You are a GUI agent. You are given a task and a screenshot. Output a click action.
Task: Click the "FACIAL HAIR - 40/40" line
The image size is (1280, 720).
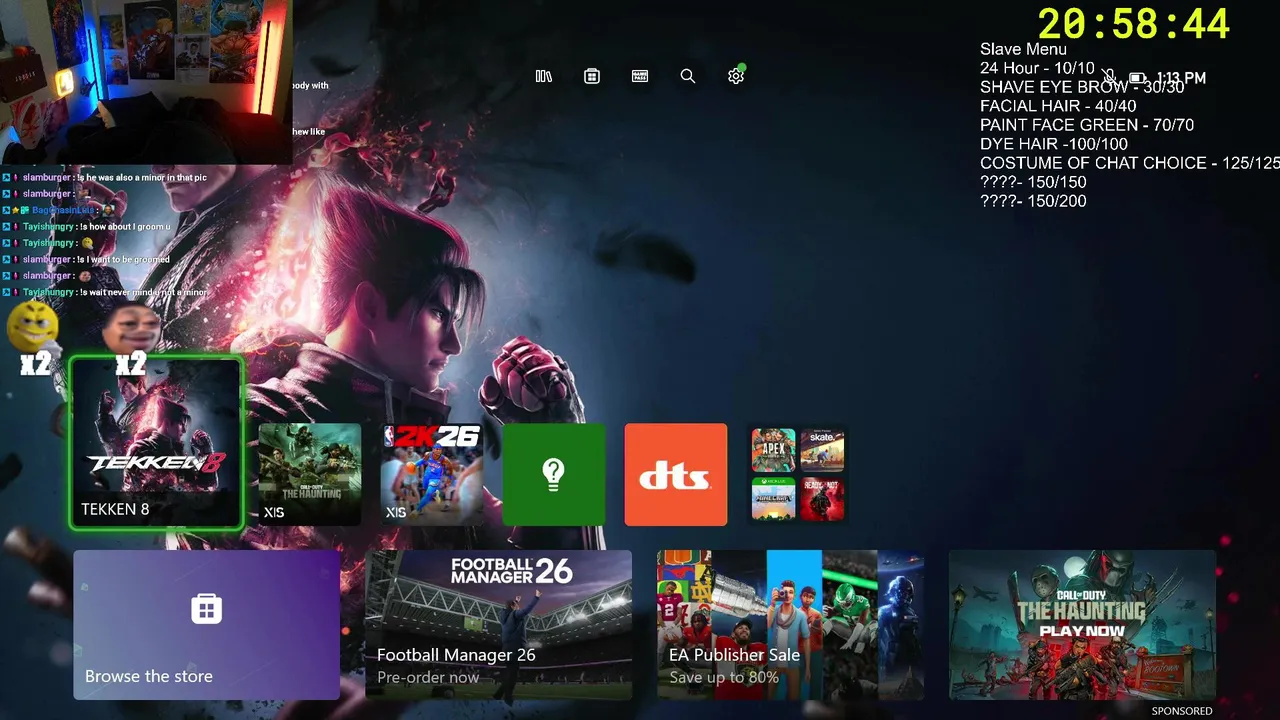(x=1058, y=106)
